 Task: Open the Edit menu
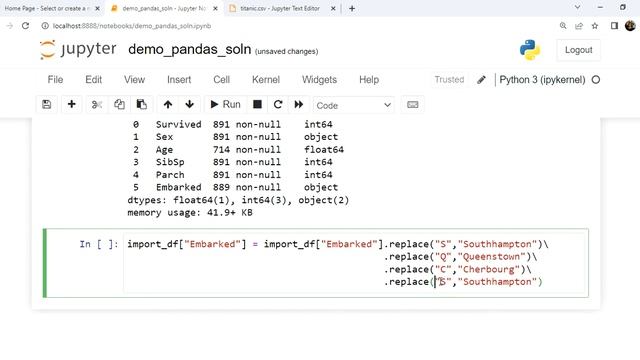[93, 80]
